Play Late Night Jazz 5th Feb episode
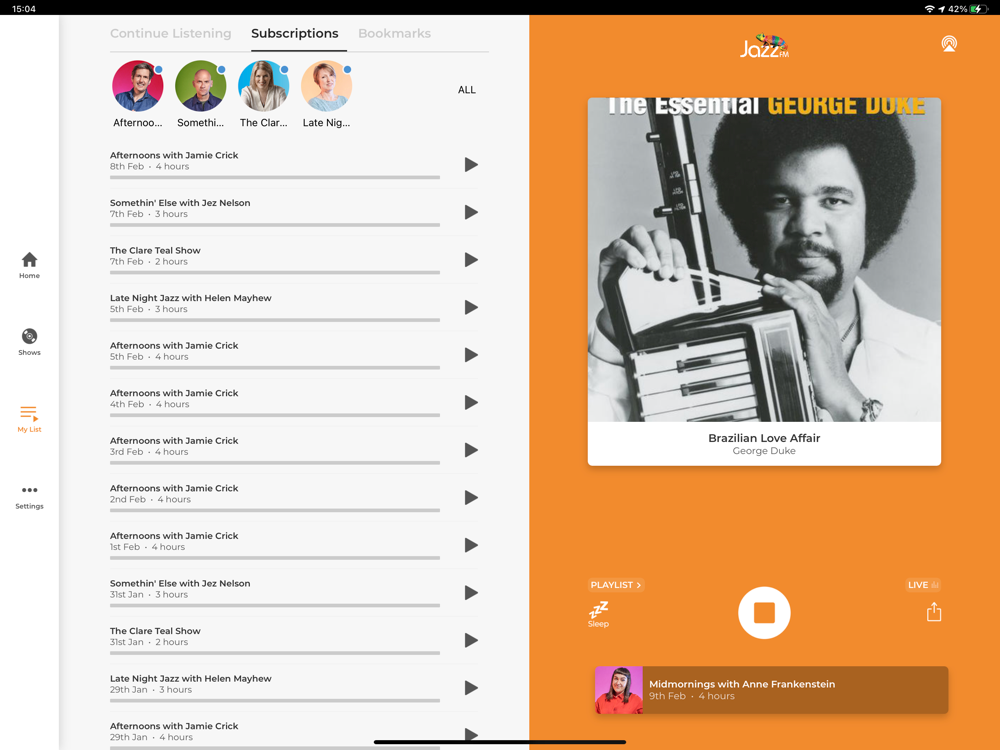Image resolution: width=1000 pixels, height=750 pixels. tap(471, 307)
